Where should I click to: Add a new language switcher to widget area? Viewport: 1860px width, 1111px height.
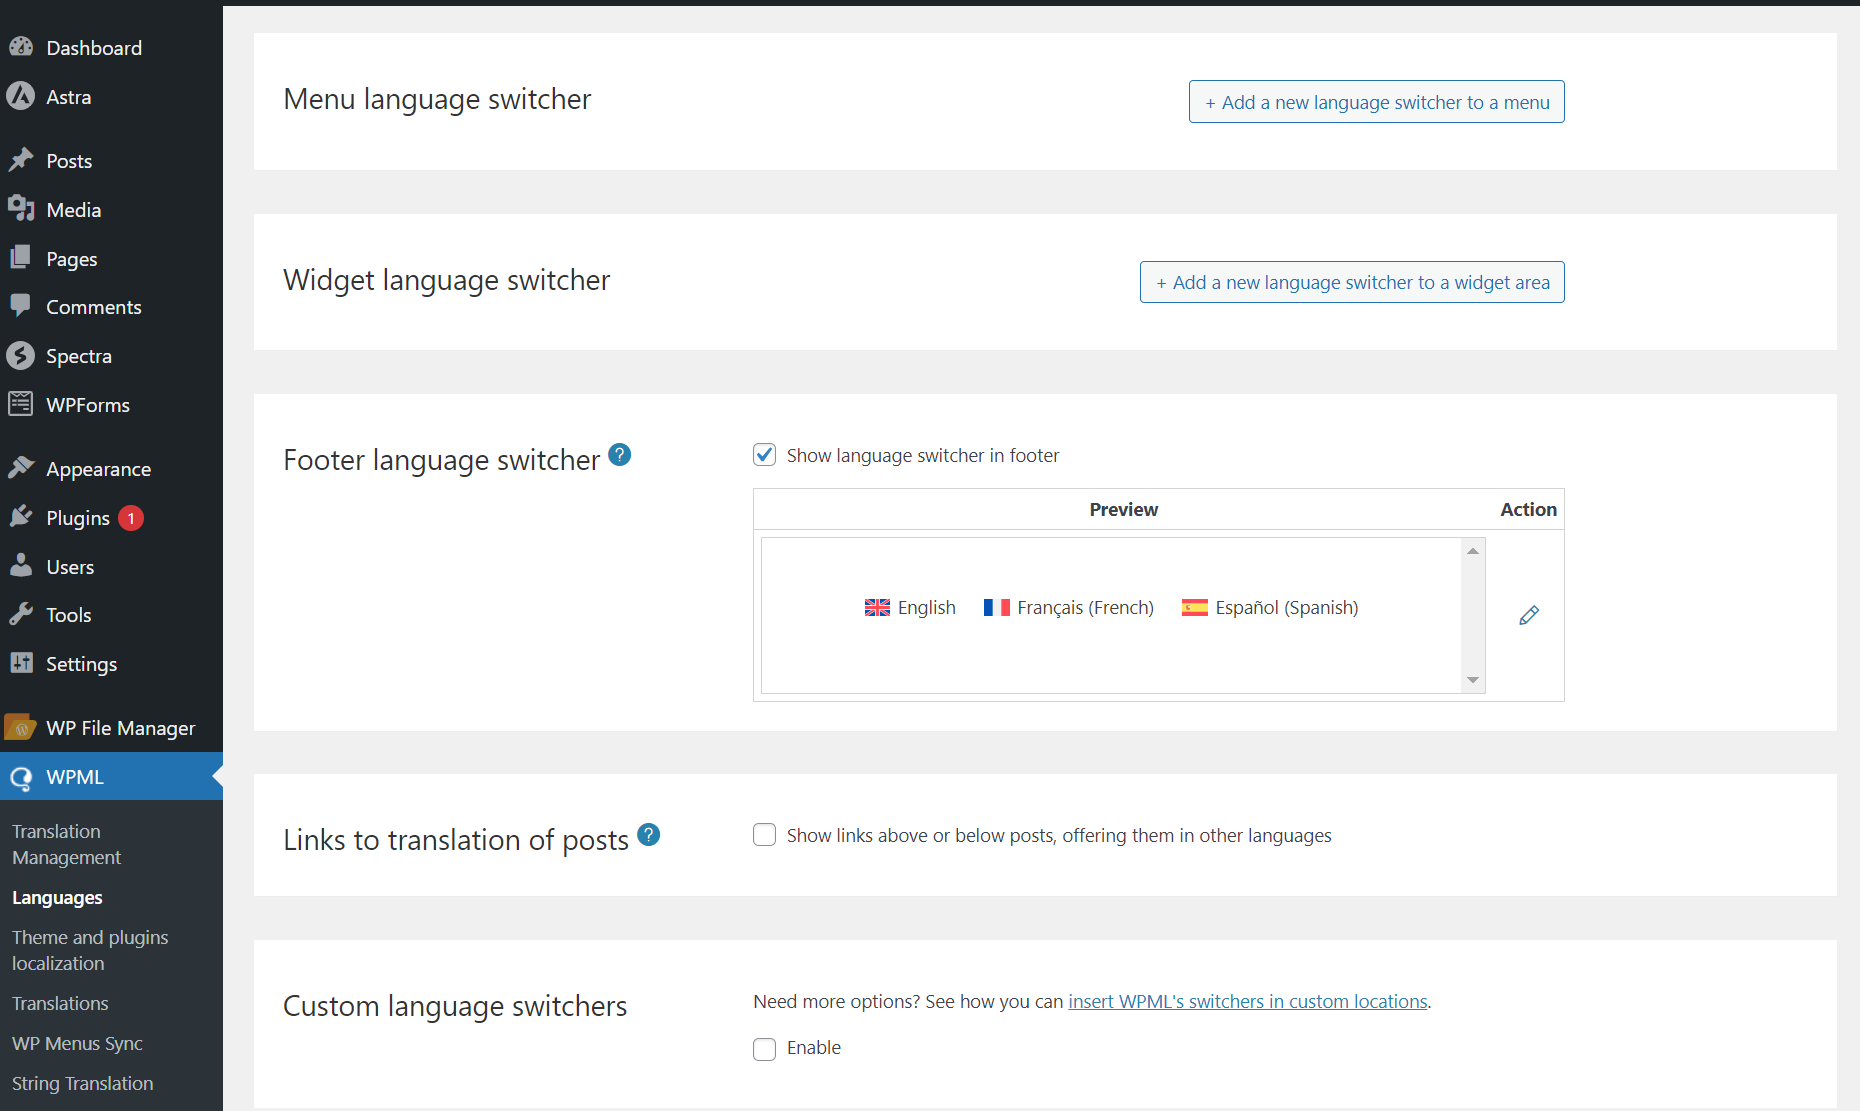point(1352,282)
